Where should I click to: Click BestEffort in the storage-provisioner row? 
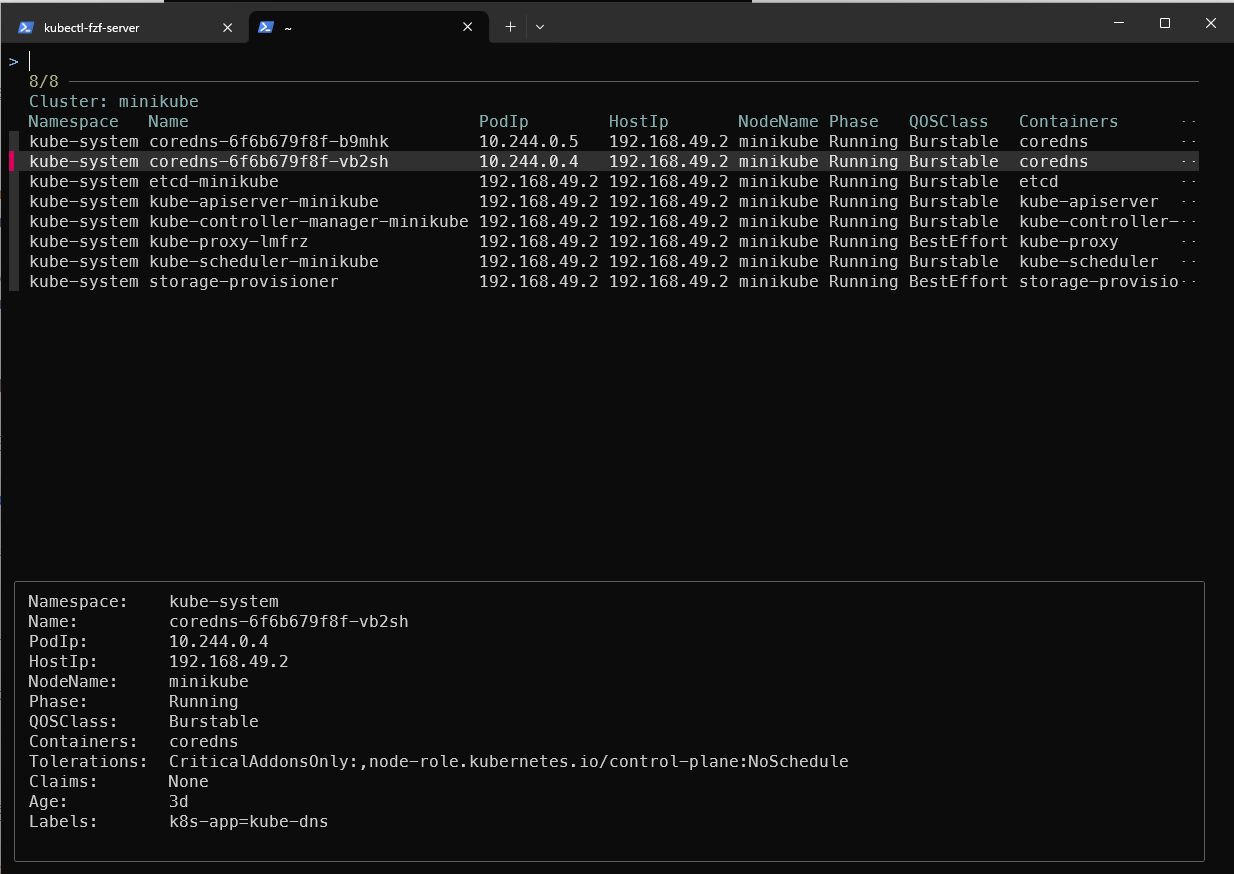pyautogui.click(x=959, y=281)
